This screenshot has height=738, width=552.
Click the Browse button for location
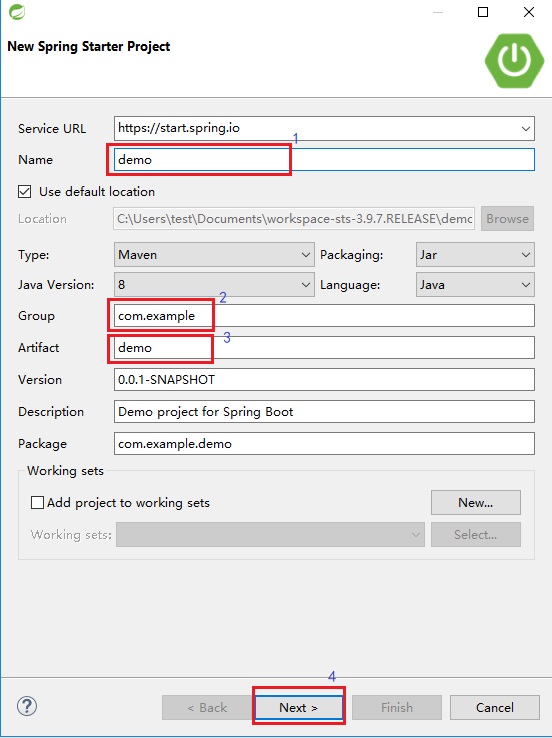tap(507, 218)
